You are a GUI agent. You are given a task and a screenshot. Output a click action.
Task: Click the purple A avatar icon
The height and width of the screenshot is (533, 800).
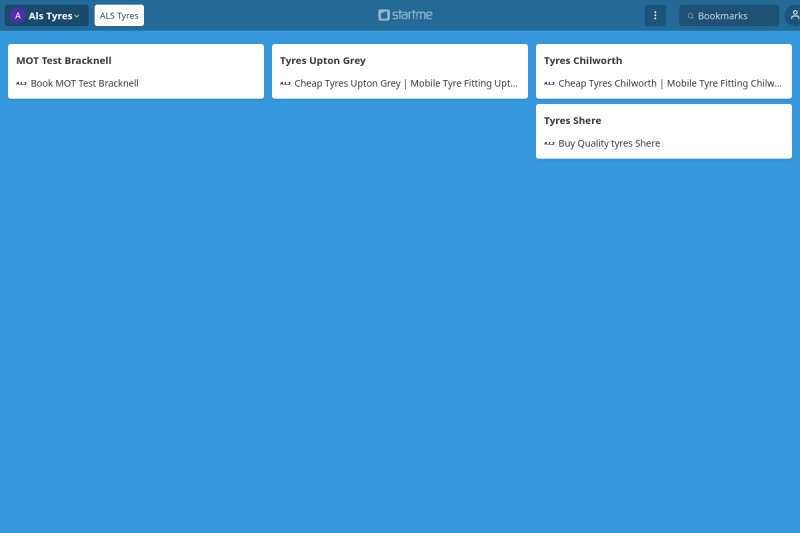tap(18, 15)
